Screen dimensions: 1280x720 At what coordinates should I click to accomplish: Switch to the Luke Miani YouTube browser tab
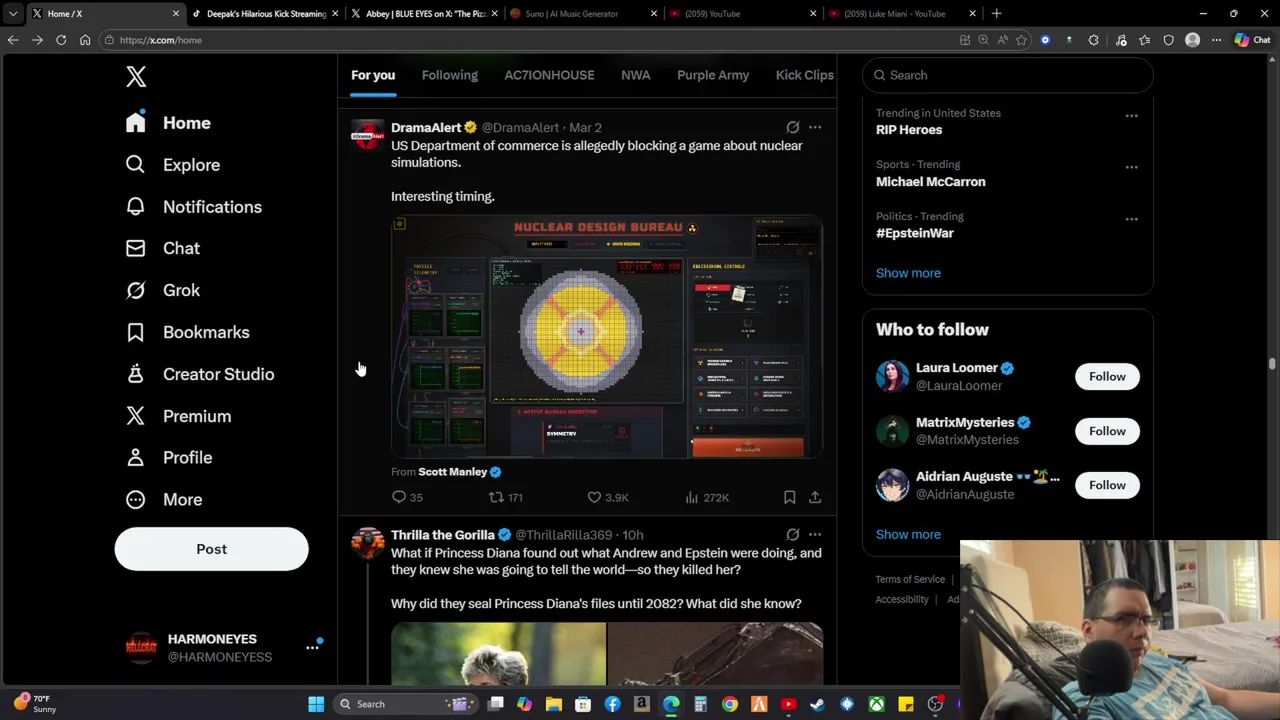click(900, 14)
